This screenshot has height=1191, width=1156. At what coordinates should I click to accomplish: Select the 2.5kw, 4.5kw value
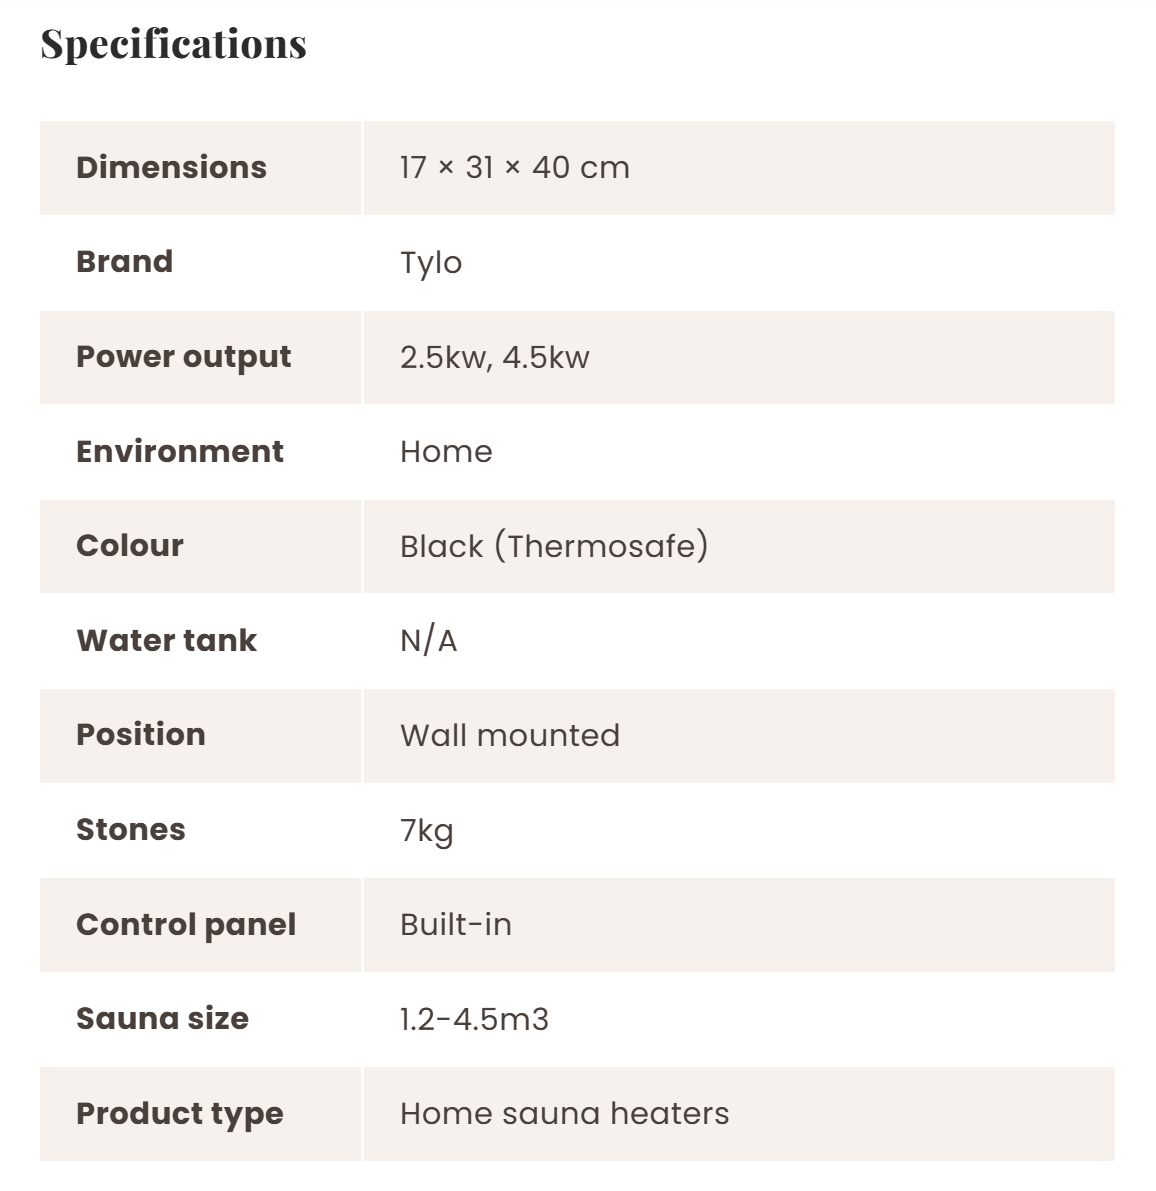click(494, 357)
